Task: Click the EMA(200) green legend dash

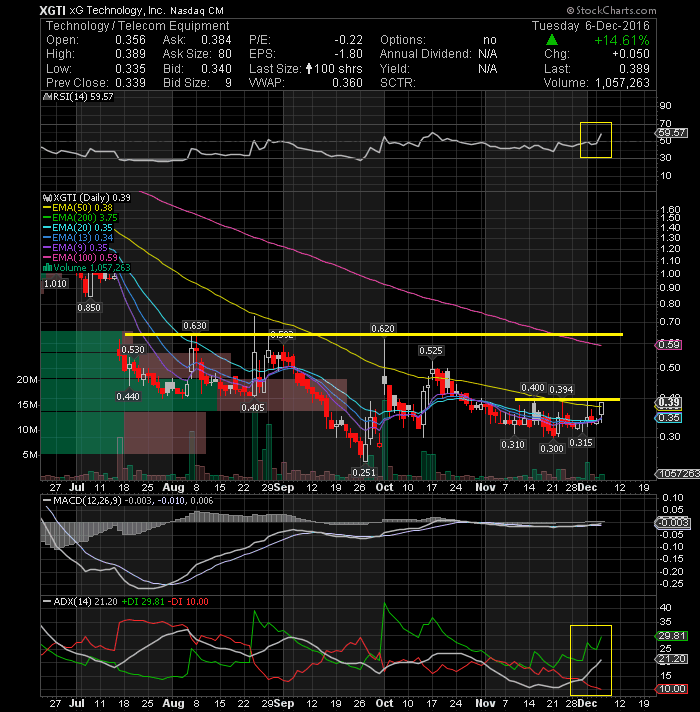Action: 47,218
